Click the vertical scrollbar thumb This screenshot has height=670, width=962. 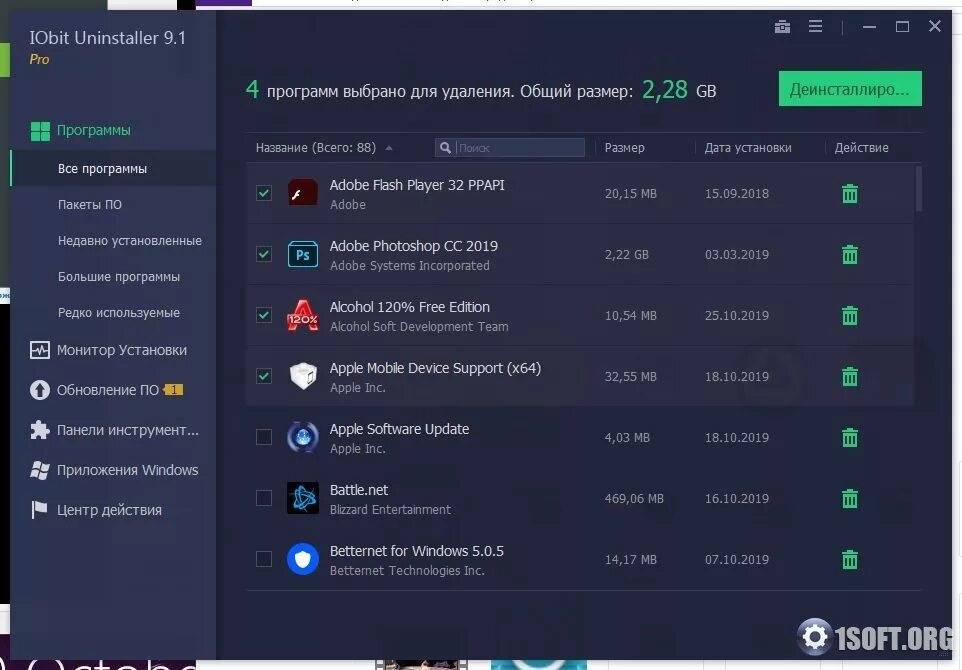918,188
